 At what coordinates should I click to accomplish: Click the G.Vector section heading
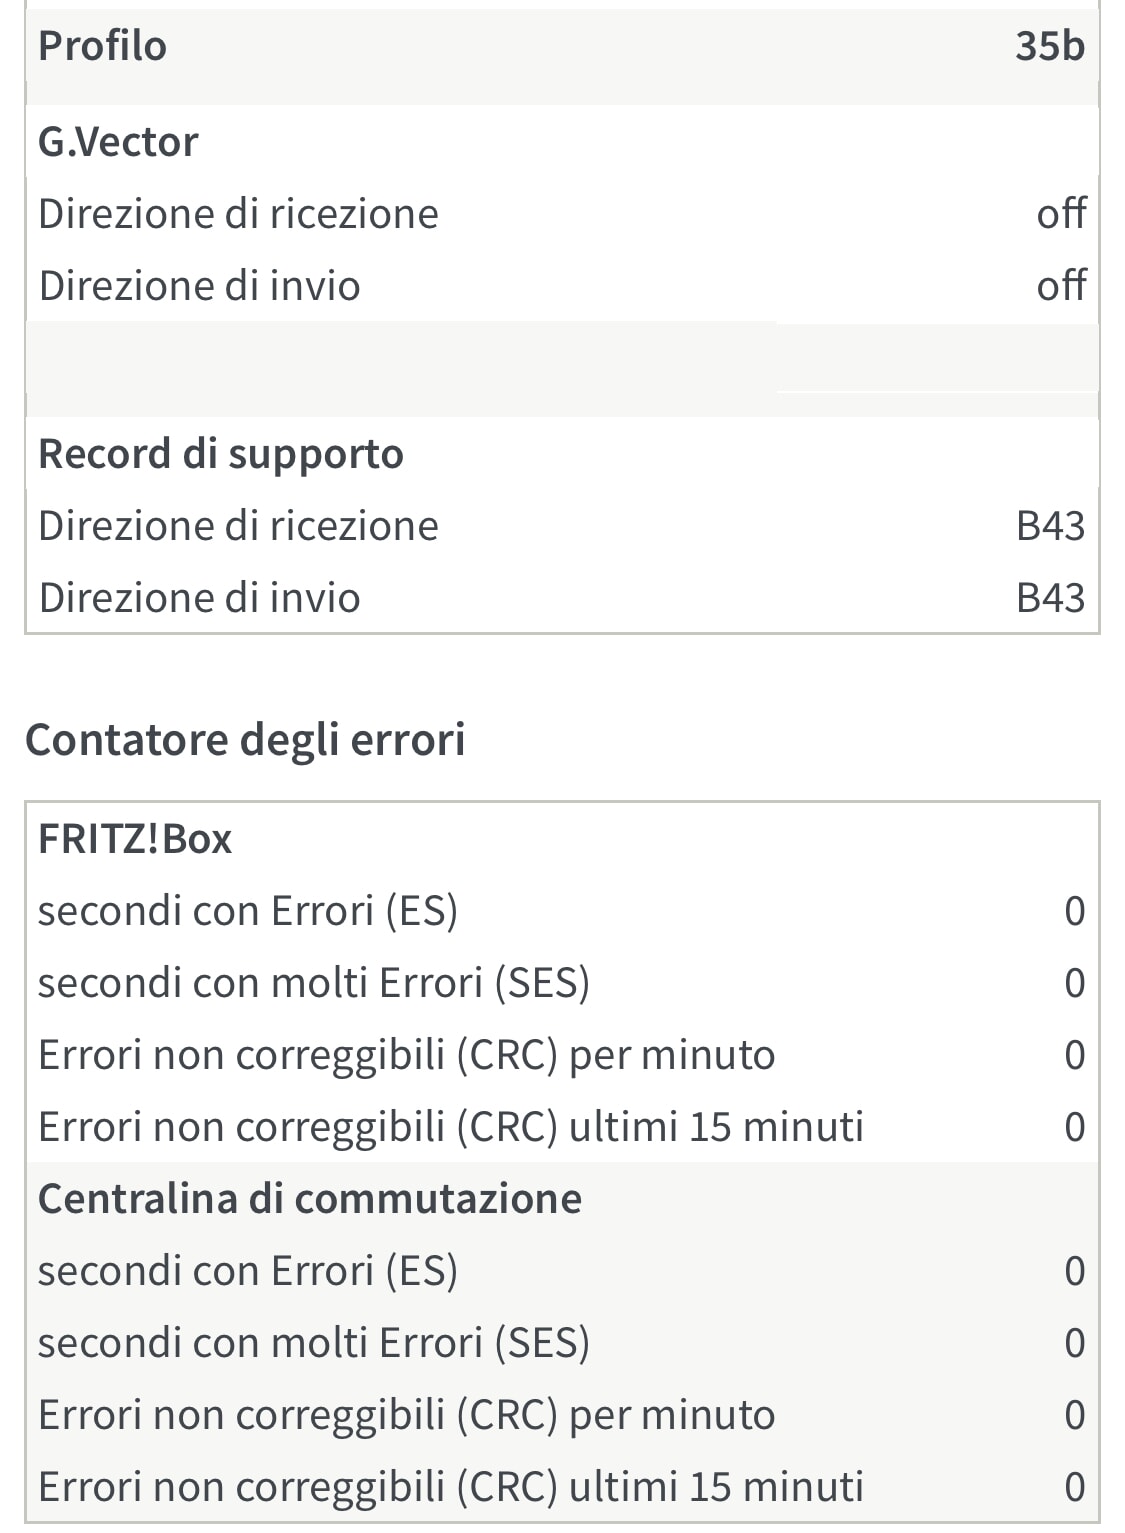pyautogui.click(x=118, y=142)
